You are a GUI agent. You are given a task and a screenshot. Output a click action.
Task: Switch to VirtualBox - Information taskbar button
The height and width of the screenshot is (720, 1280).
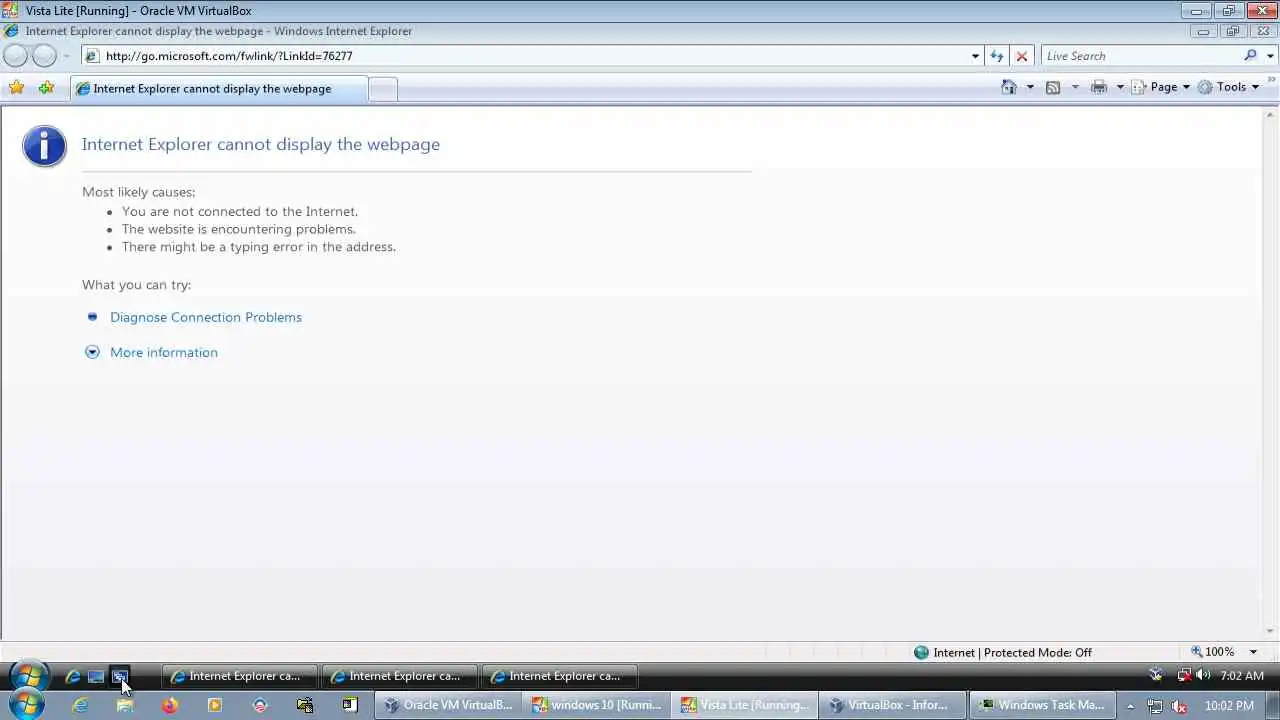click(x=893, y=705)
